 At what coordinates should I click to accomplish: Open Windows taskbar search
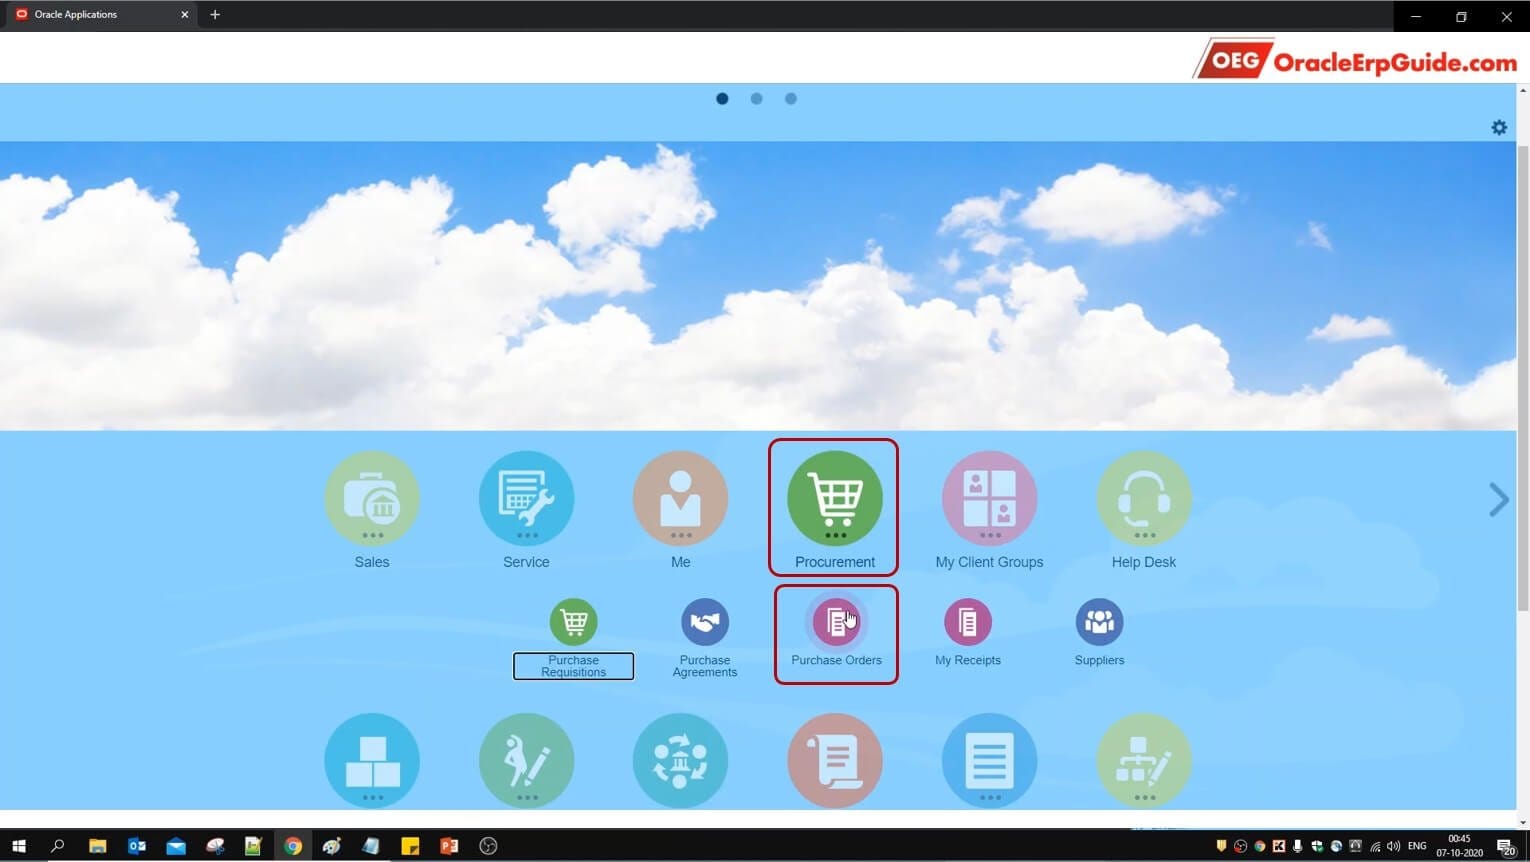click(x=57, y=846)
